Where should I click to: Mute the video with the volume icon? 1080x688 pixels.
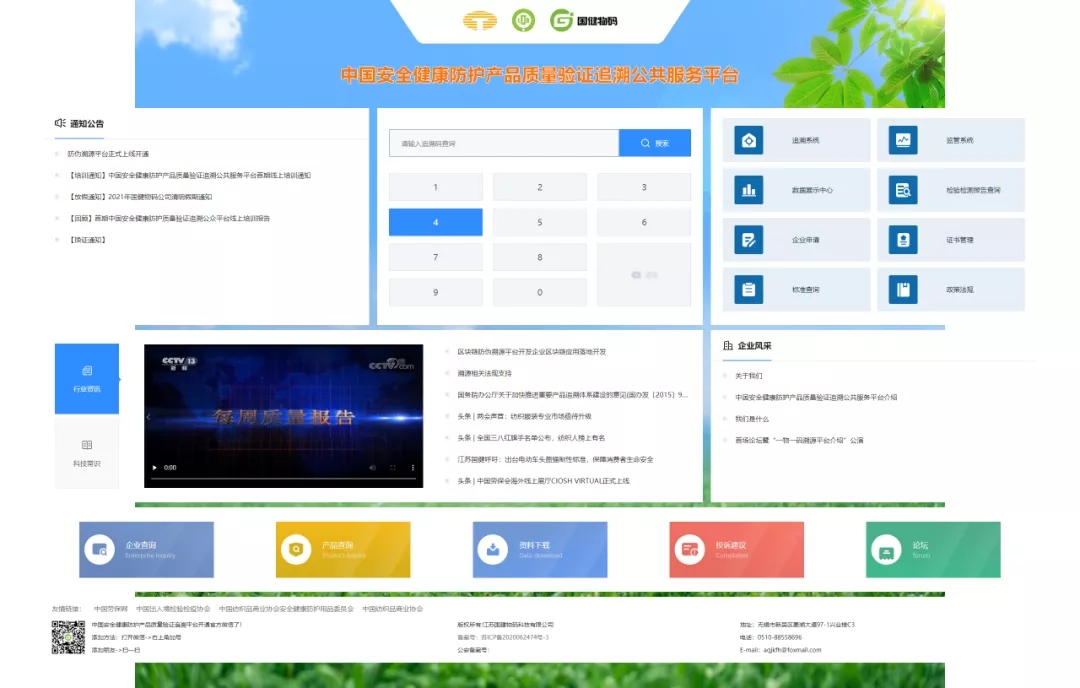pos(372,468)
